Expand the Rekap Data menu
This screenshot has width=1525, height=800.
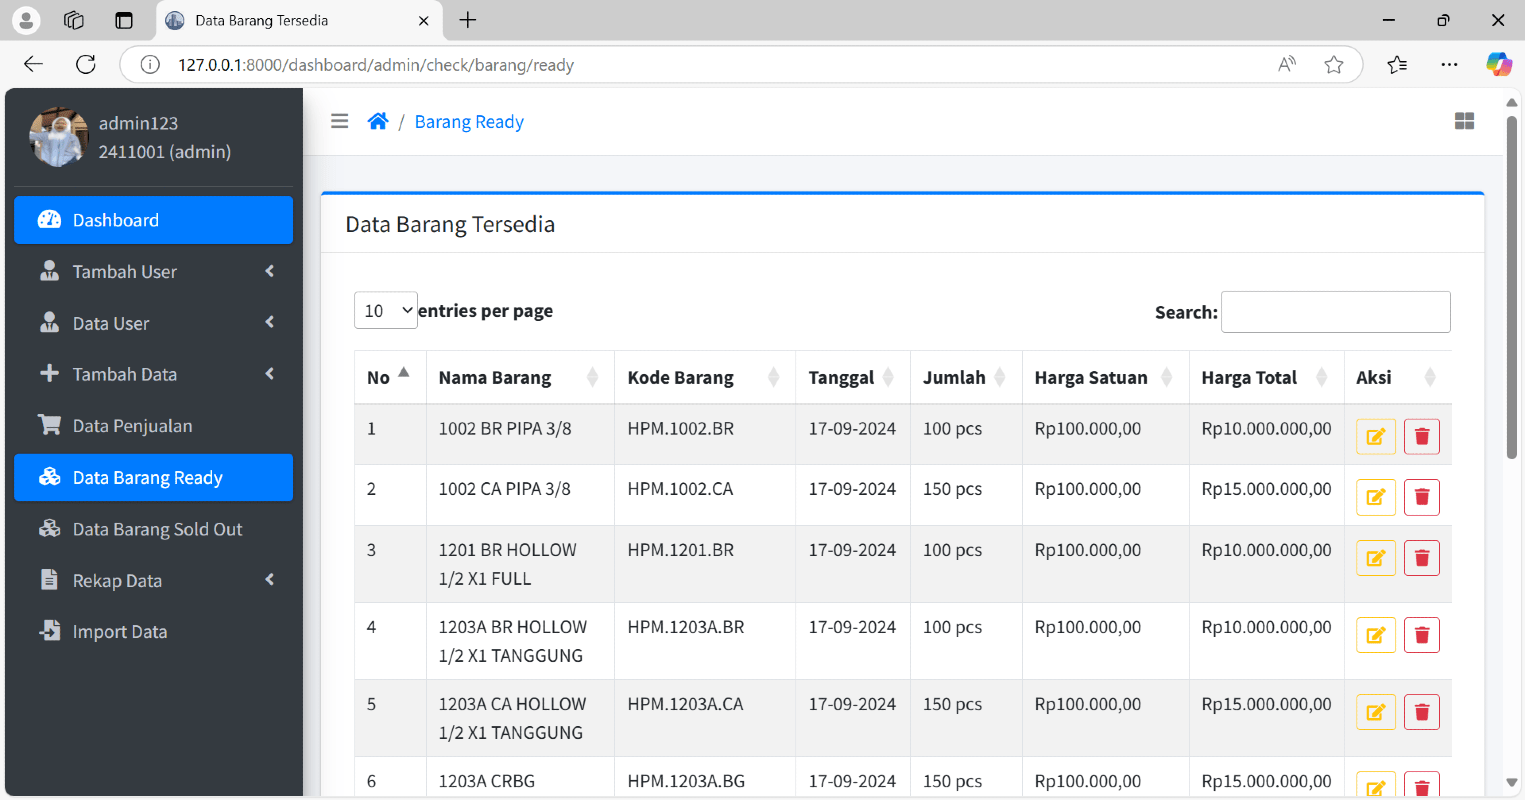153,580
